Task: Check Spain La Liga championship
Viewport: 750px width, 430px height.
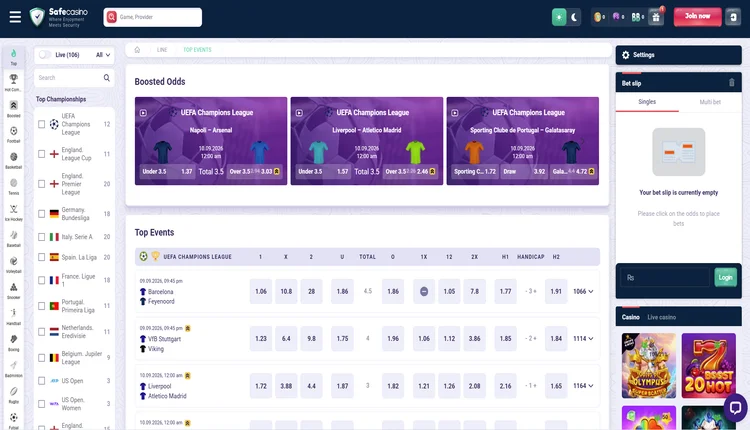Action: coord(42,257)
